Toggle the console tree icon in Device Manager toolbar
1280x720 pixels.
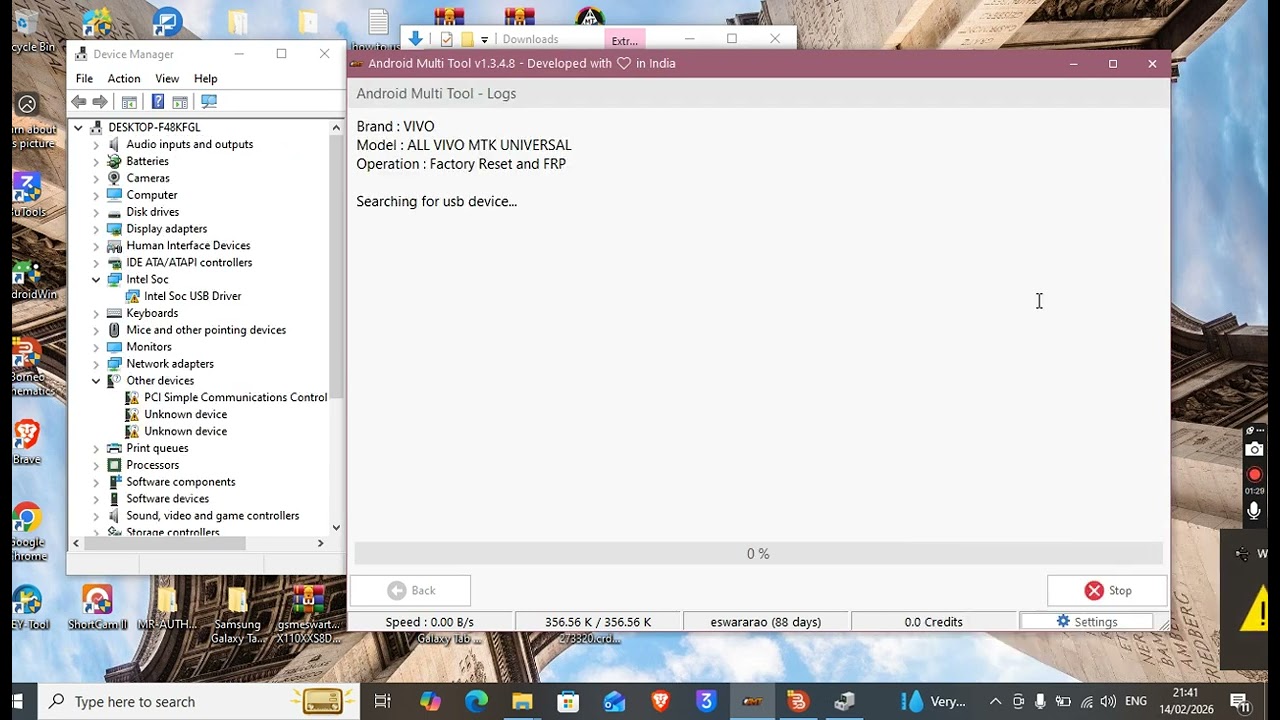pos(129,102)
